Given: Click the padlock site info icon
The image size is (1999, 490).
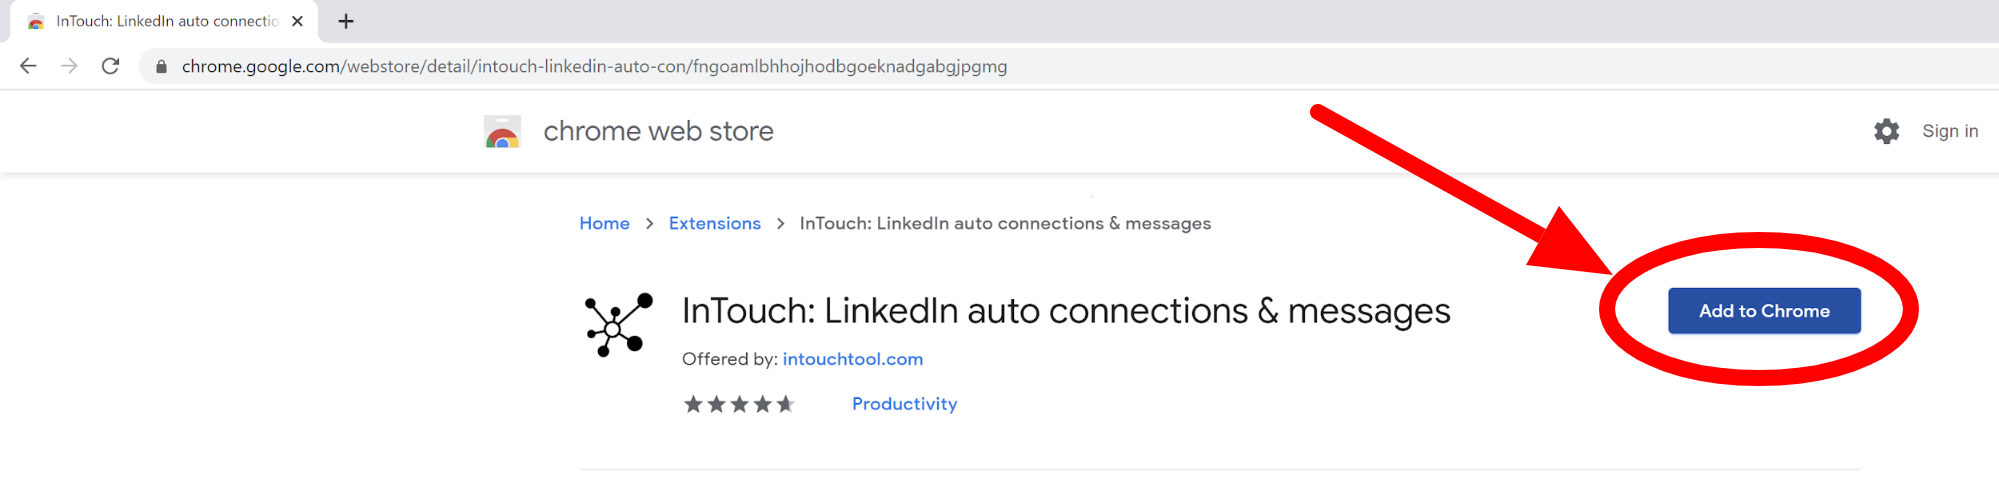Looking at the screenshot, I should 161,67.
